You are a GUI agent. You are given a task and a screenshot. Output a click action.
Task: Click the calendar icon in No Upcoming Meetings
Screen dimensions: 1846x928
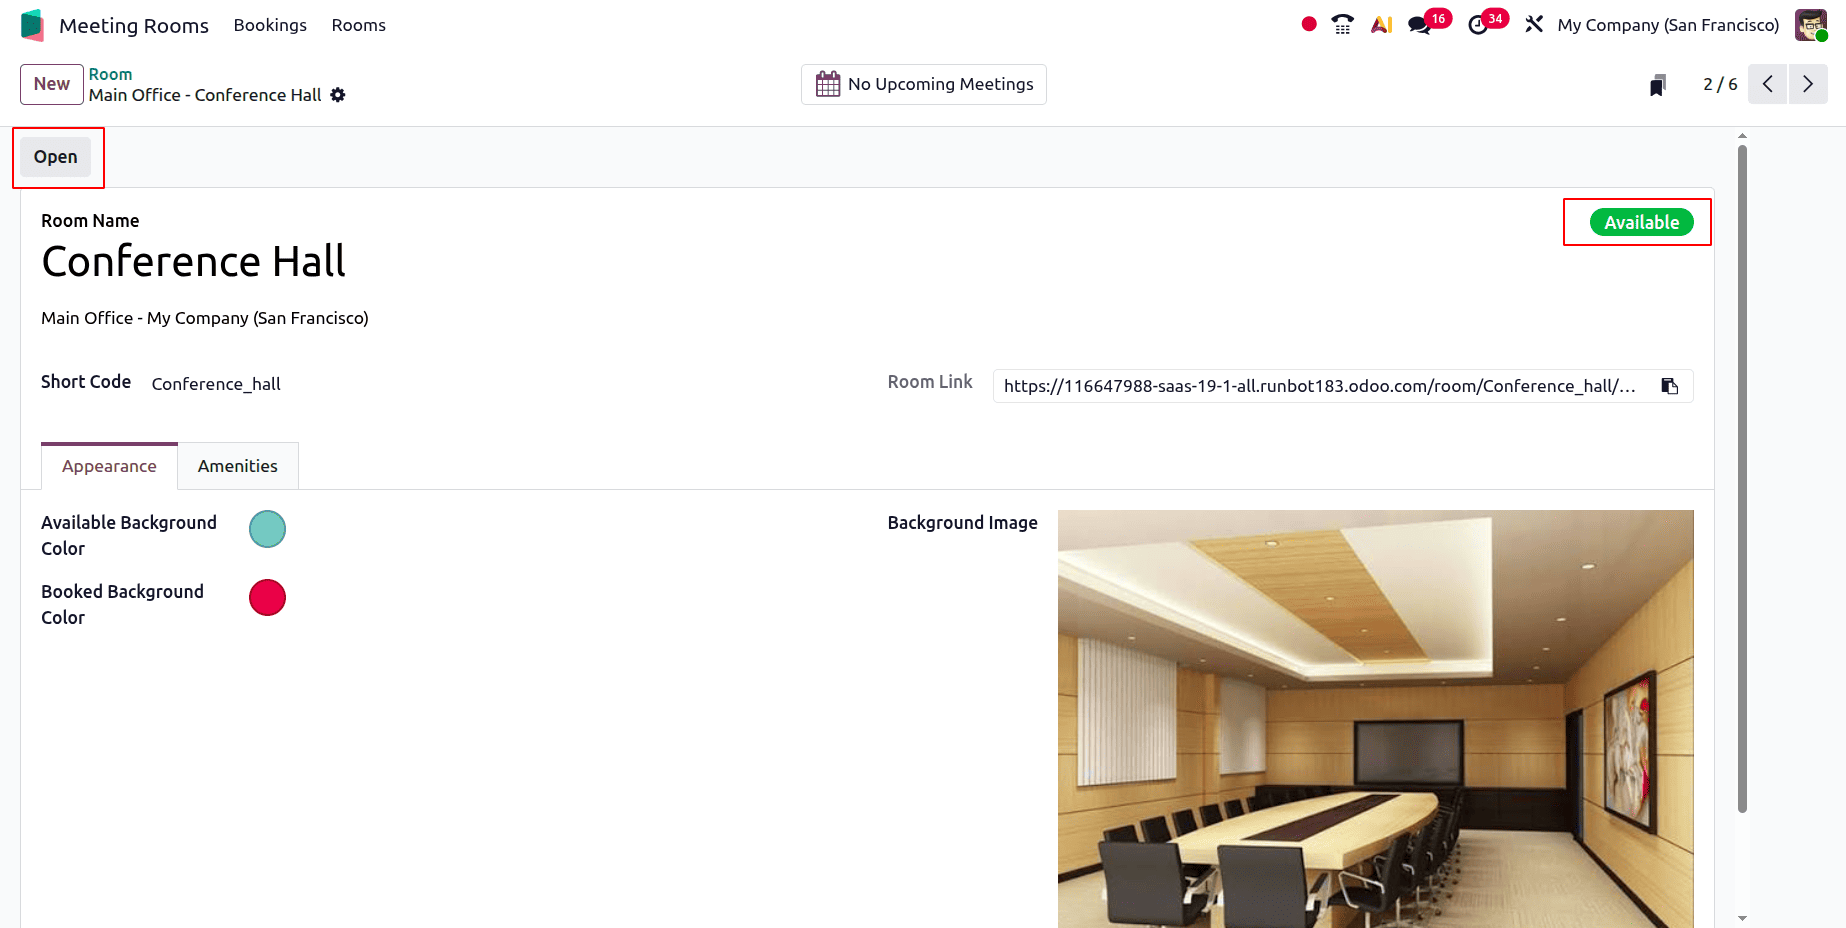coord(828,84)
